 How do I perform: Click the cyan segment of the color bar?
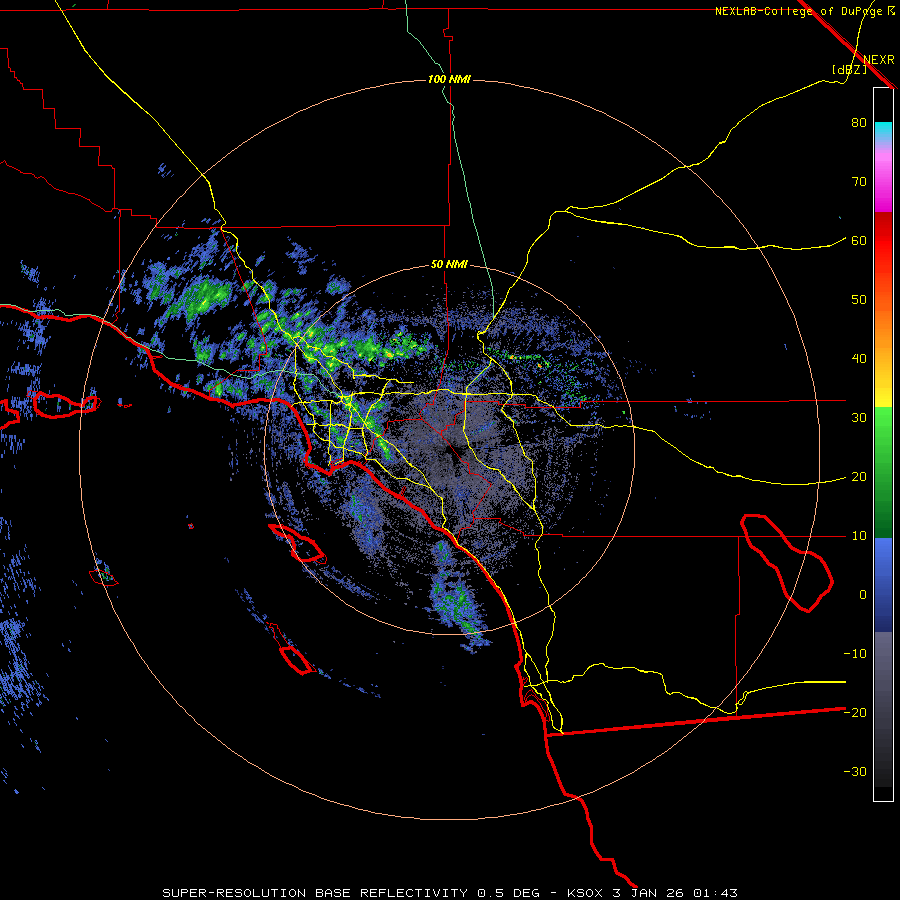(x=883, y=131)
